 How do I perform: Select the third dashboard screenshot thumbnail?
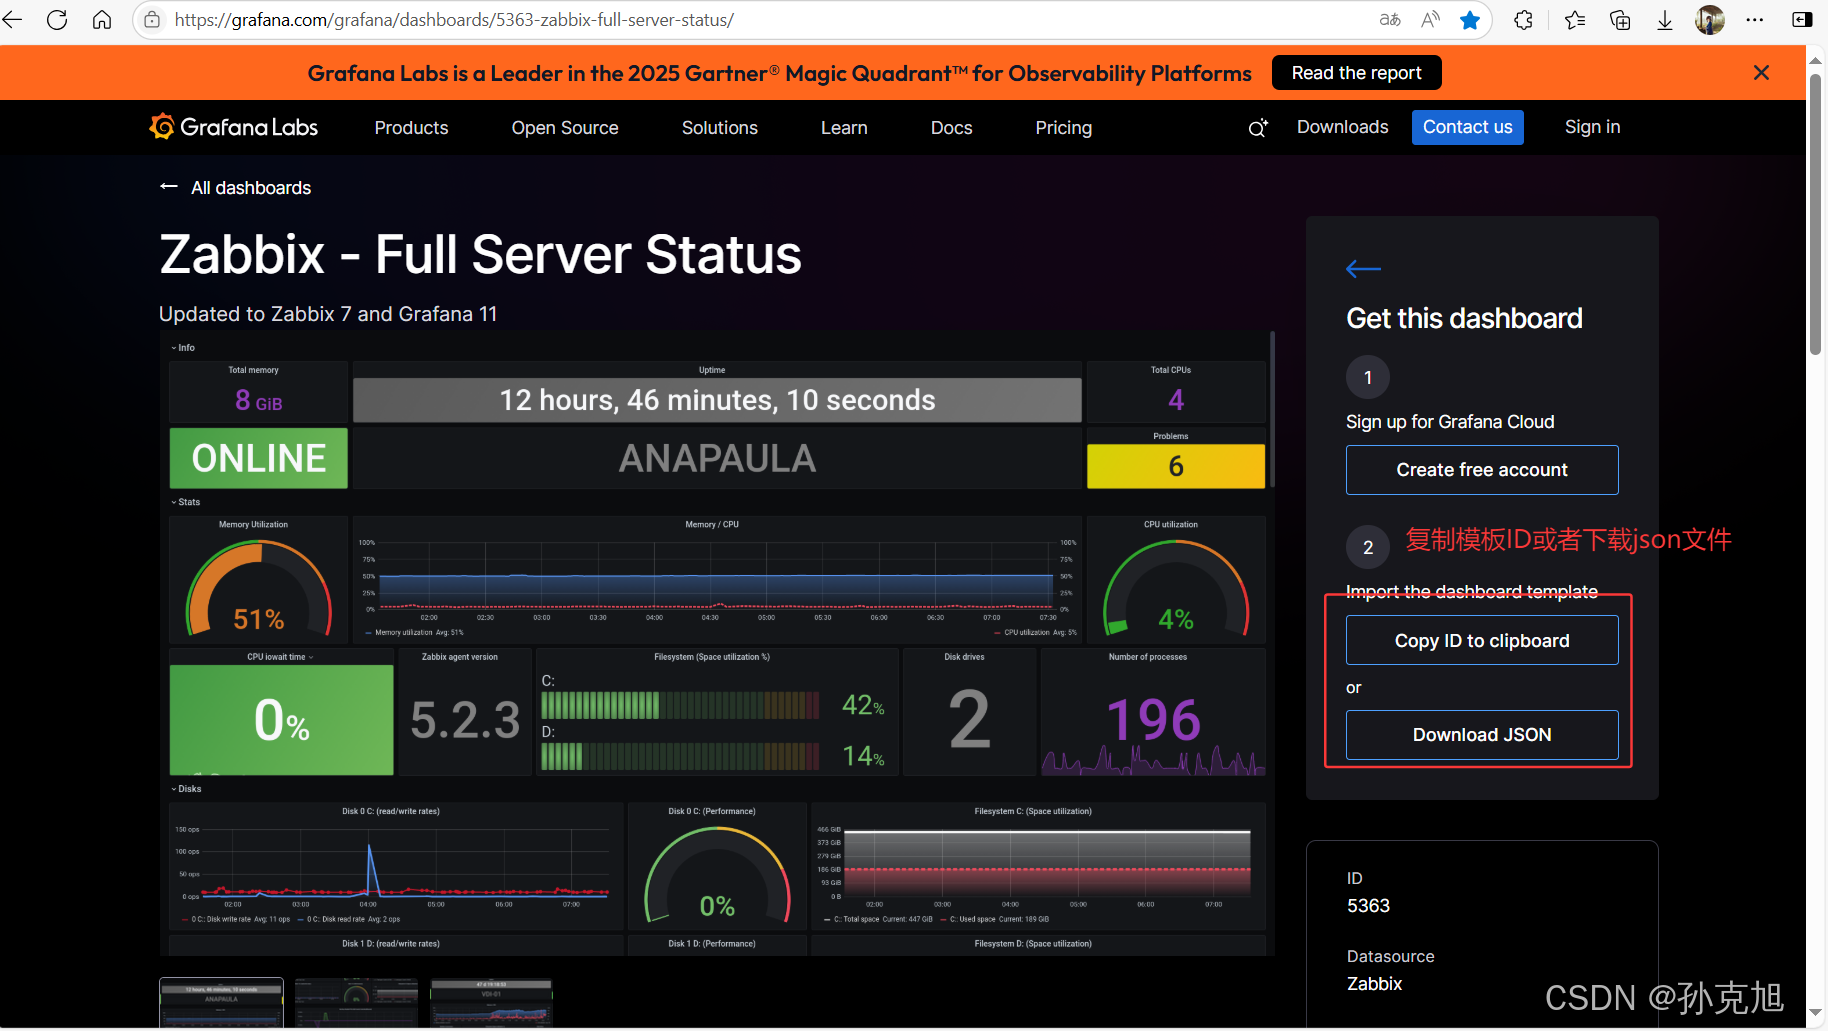click(491, 1003)
